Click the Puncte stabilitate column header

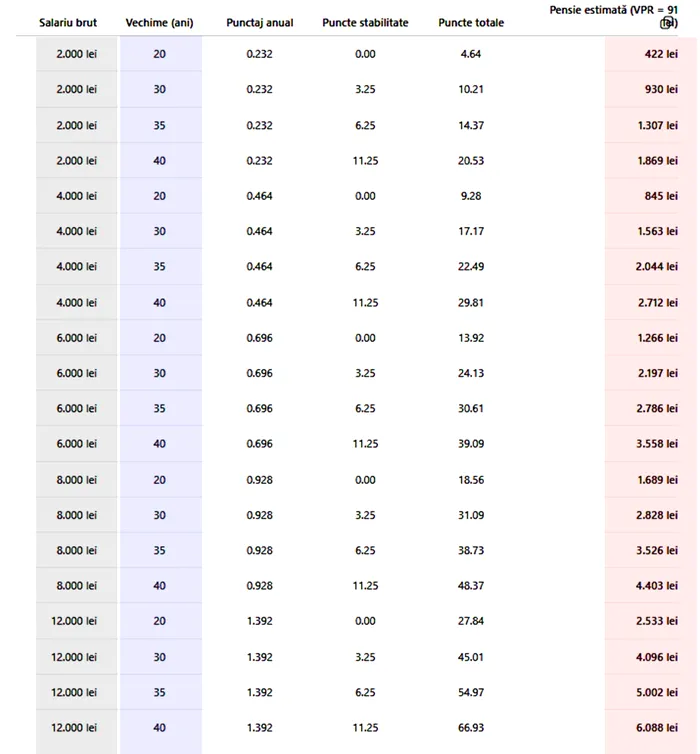365,23
